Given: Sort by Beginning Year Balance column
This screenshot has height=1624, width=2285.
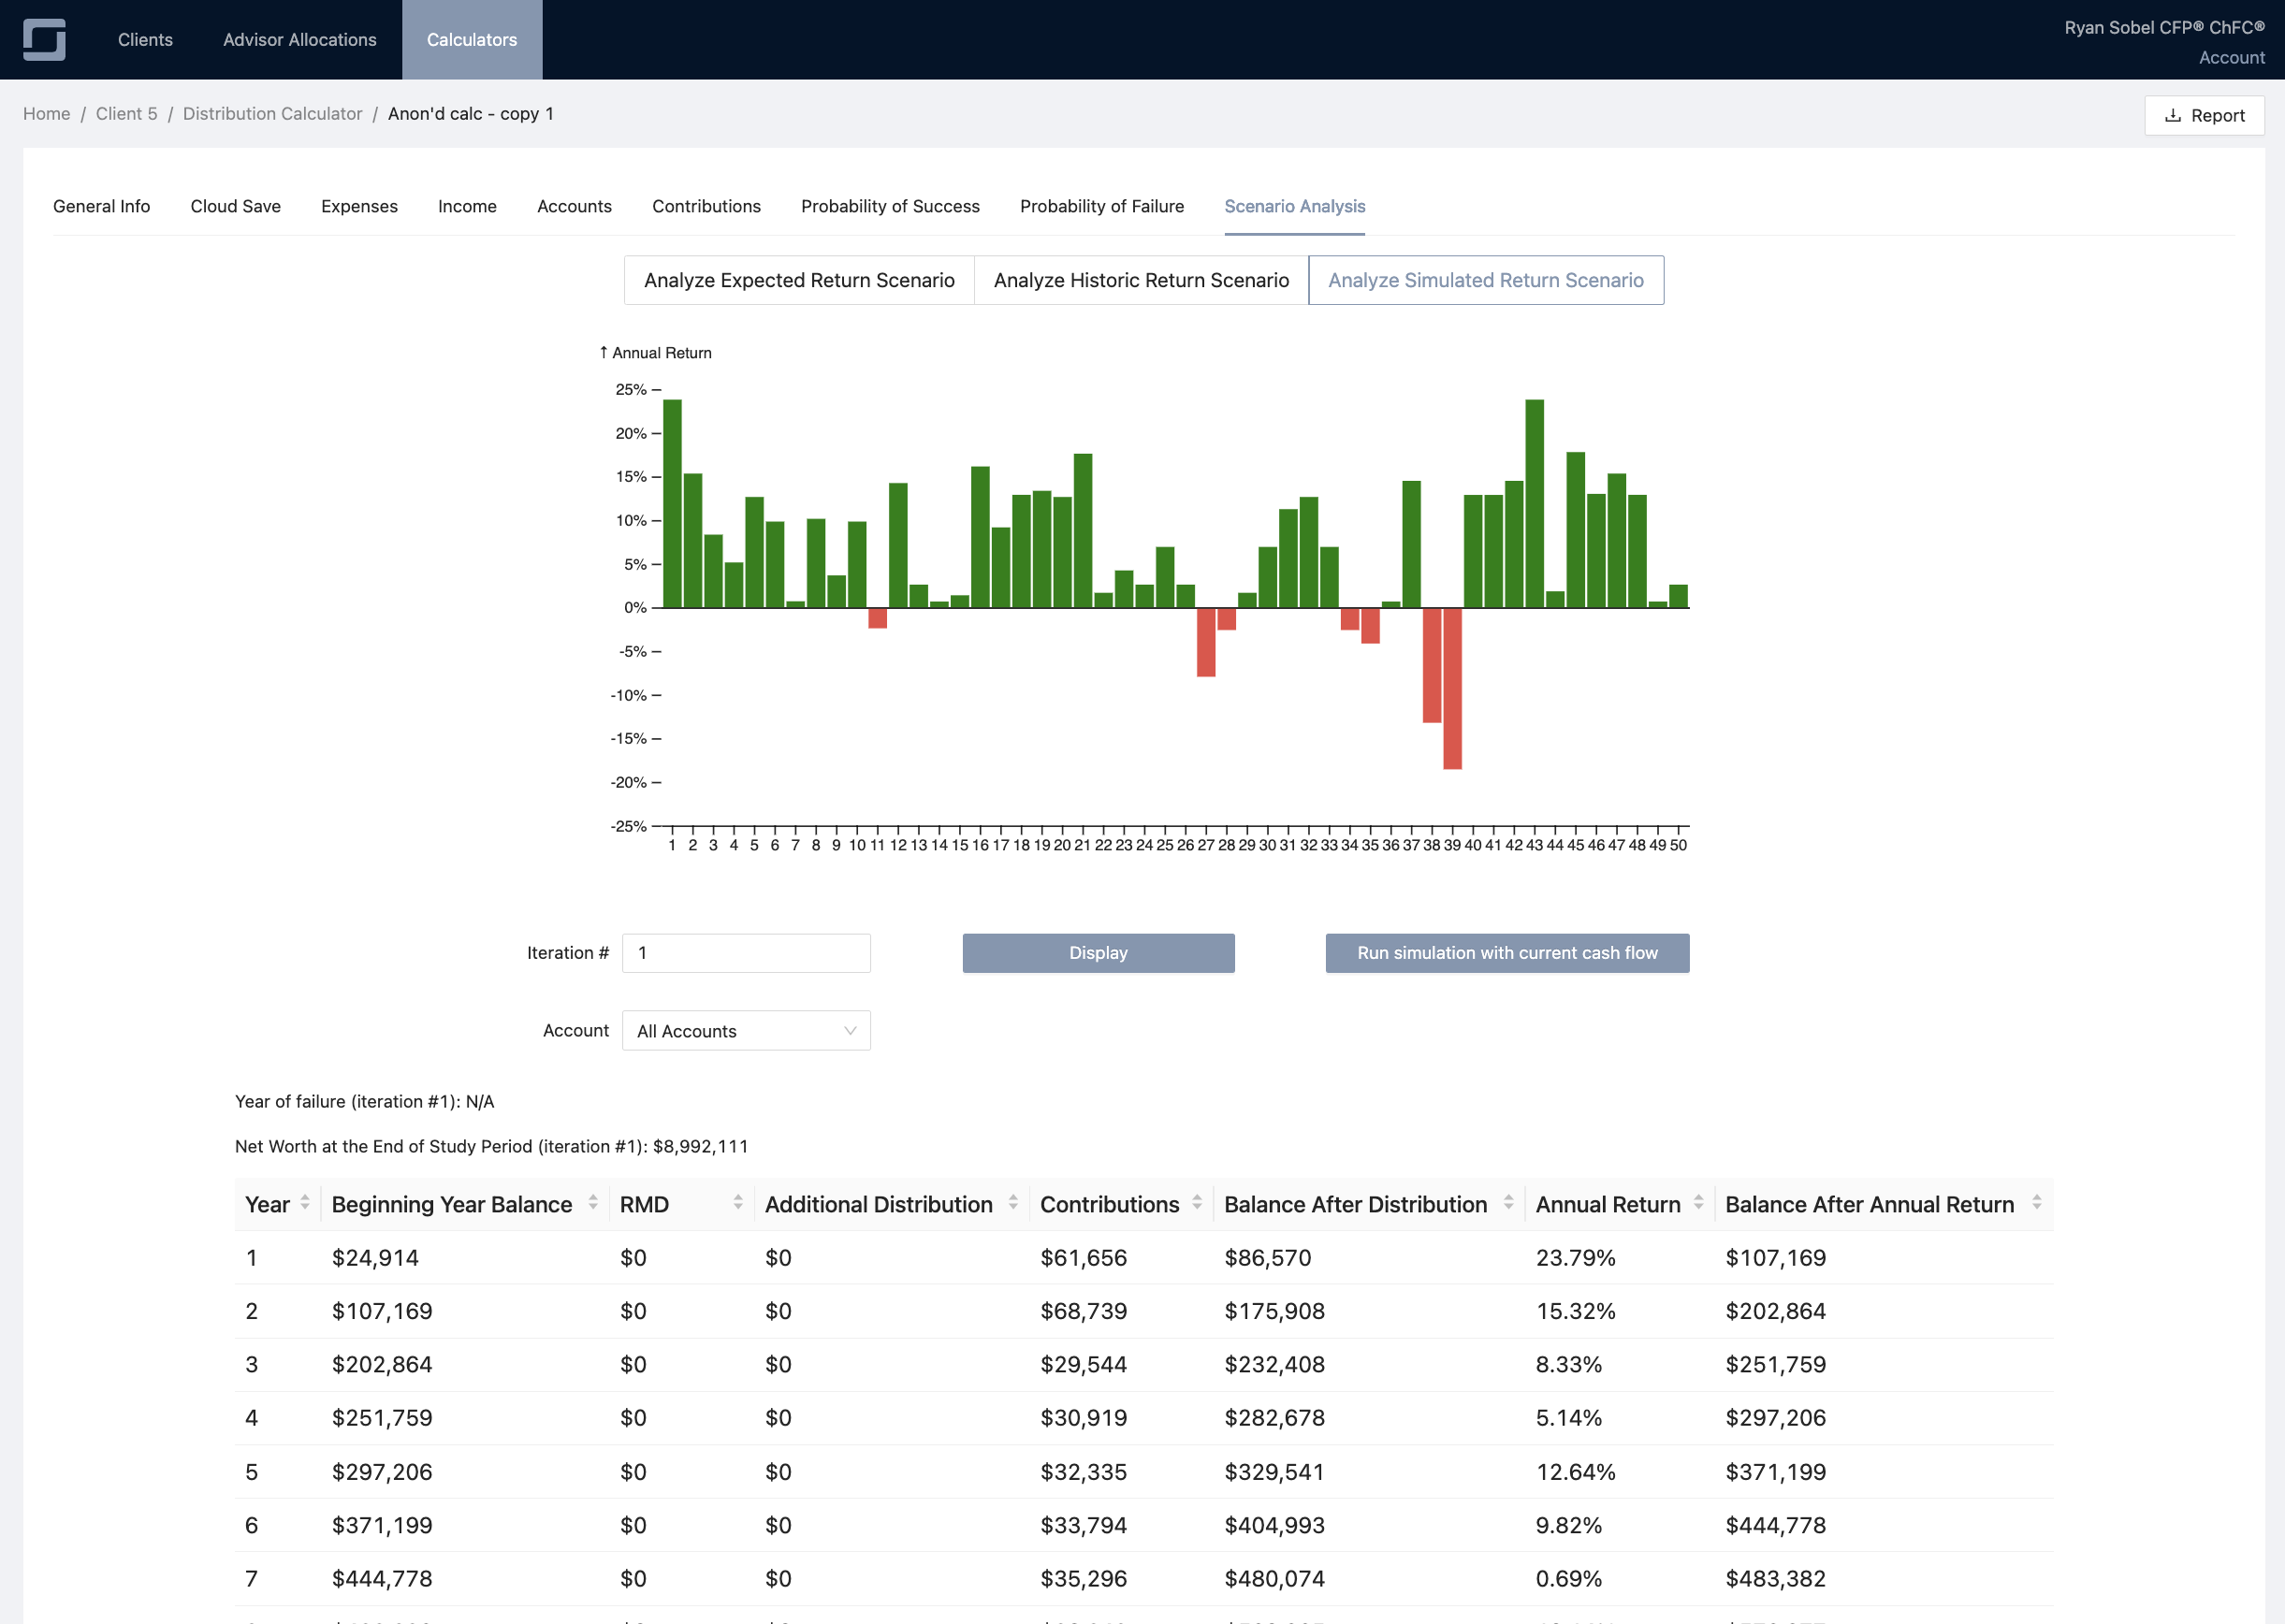Looking at the screenshot, I should click(593, 1203).
